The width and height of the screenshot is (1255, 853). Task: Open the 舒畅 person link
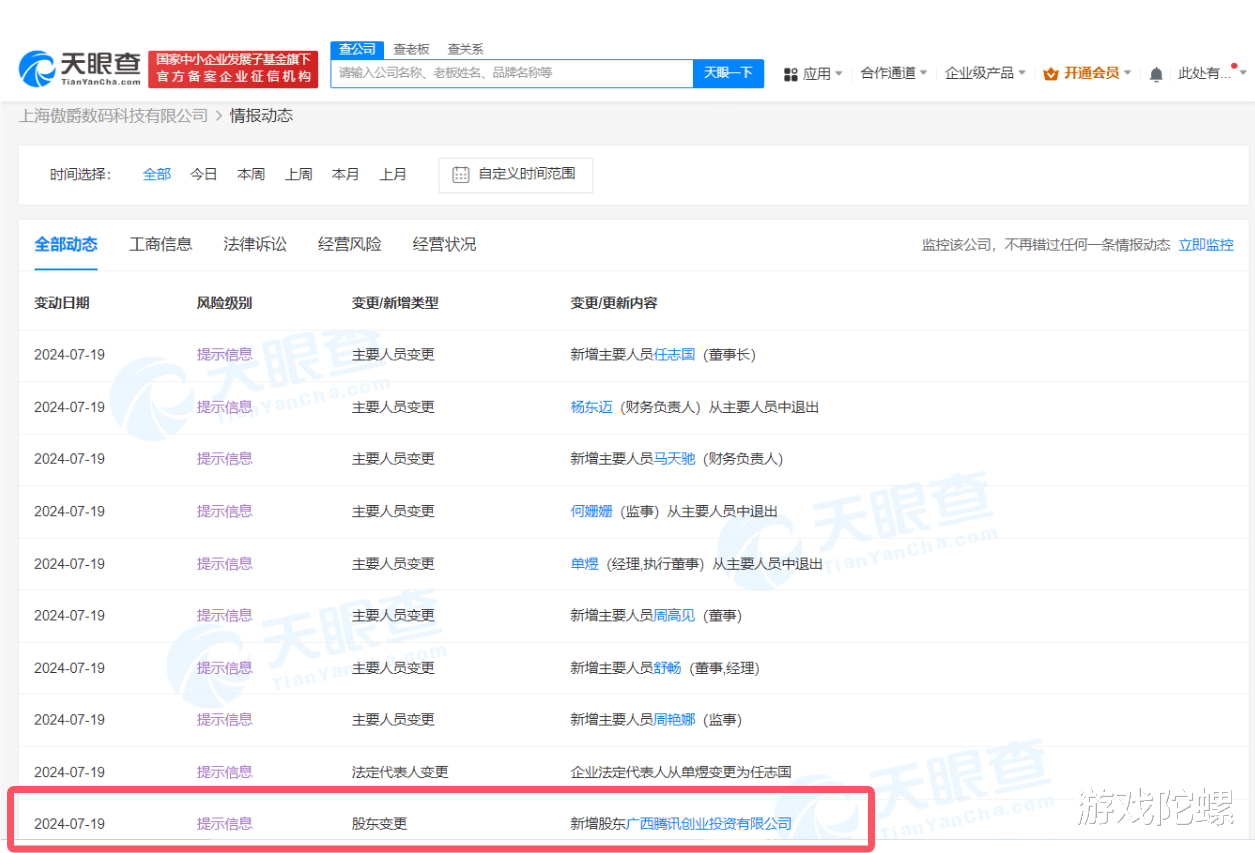point(667,668)
